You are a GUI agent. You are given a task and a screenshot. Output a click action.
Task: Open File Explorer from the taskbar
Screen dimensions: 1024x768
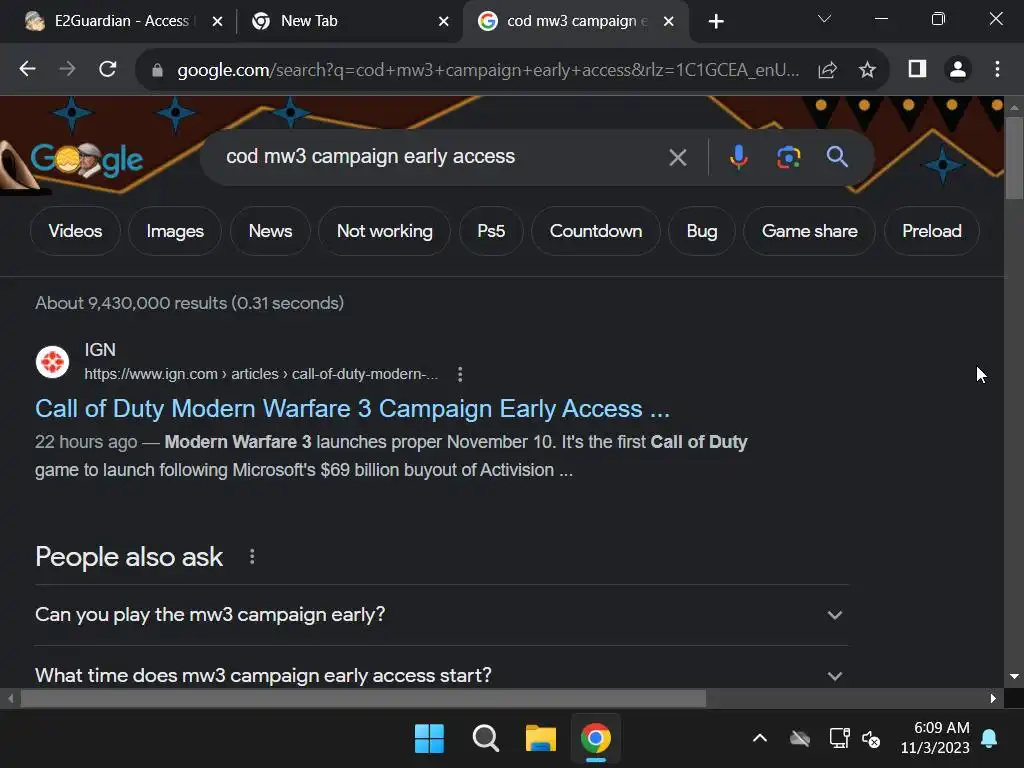tap(541, 739)
